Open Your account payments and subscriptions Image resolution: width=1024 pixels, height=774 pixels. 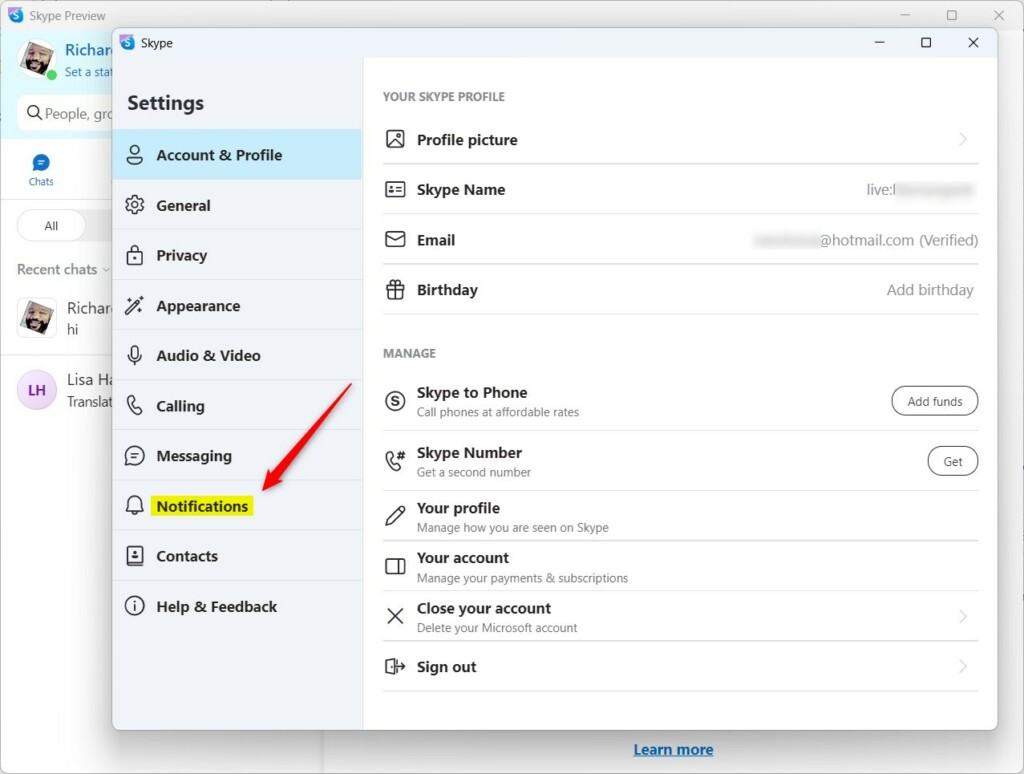click(680, 567)
